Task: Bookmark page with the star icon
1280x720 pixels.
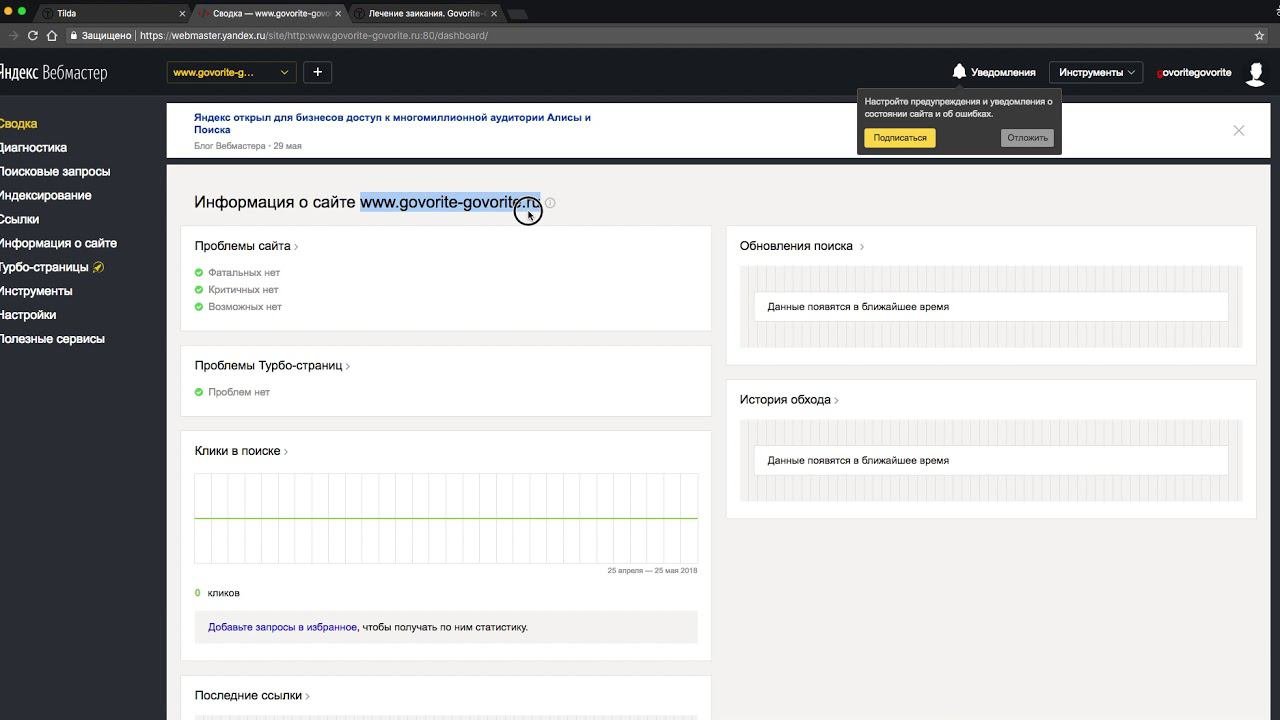Action: (x=1259, y=35)
